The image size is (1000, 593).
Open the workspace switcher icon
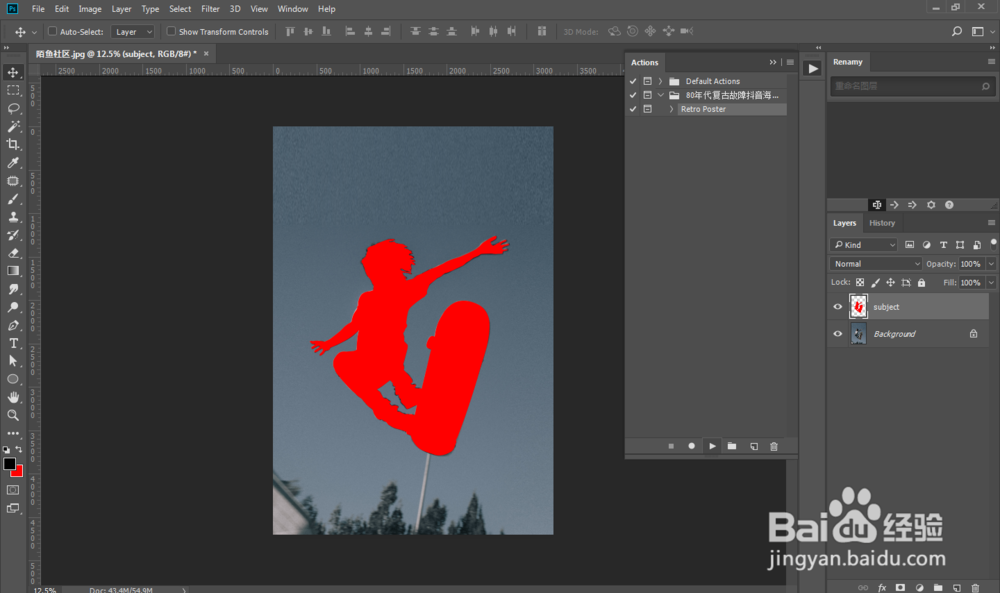[978, 31]
